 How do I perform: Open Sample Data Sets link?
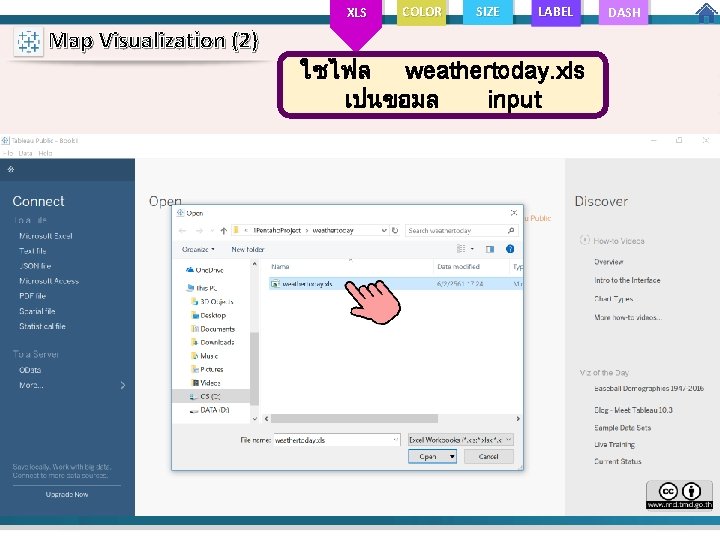tap(622, 428)
